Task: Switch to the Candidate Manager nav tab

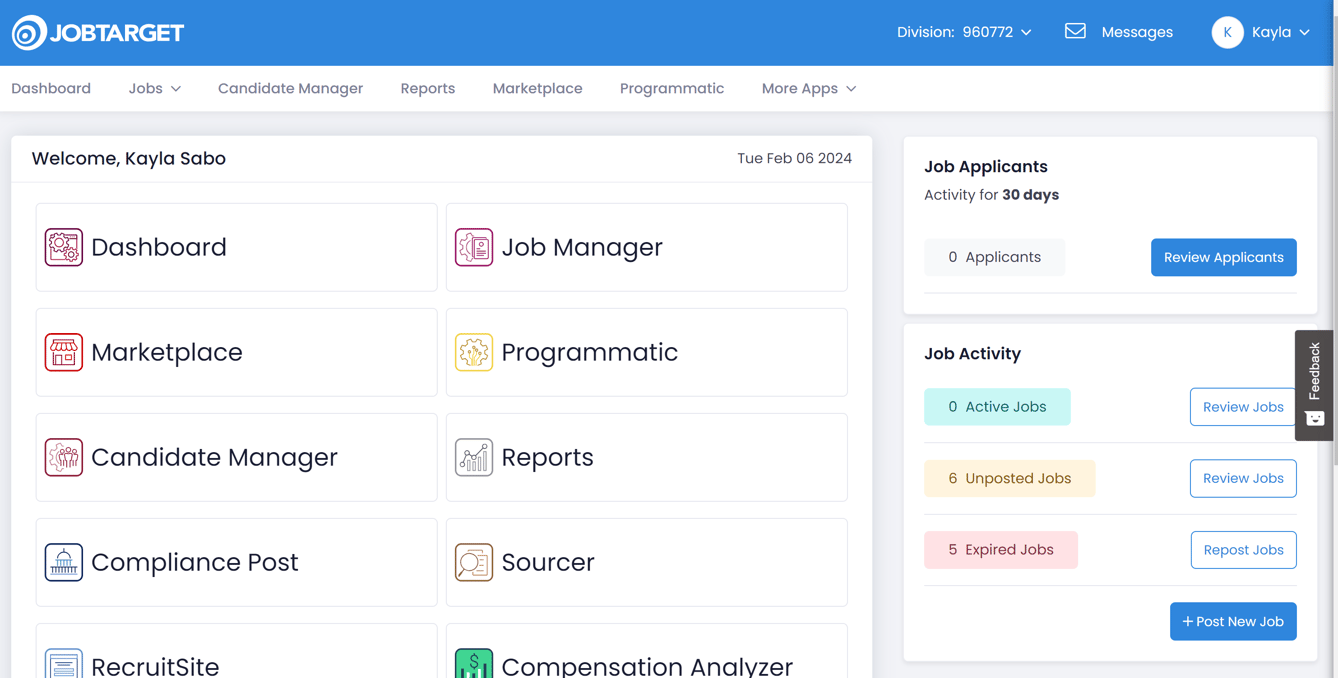Action: tap(290, 88)
